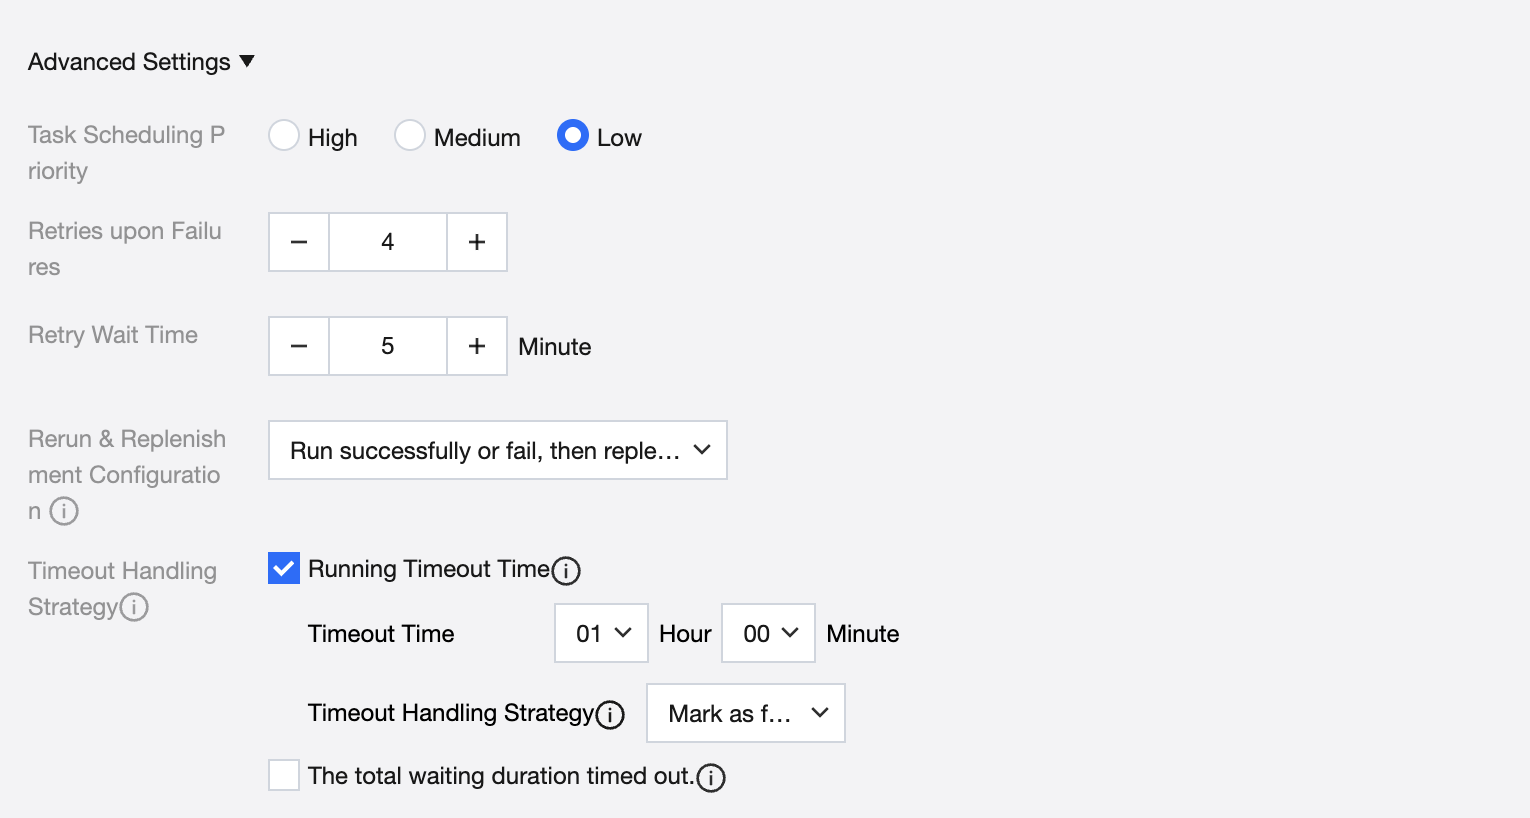Open the timeout Hour dropdown

click(x=601, y=633)
